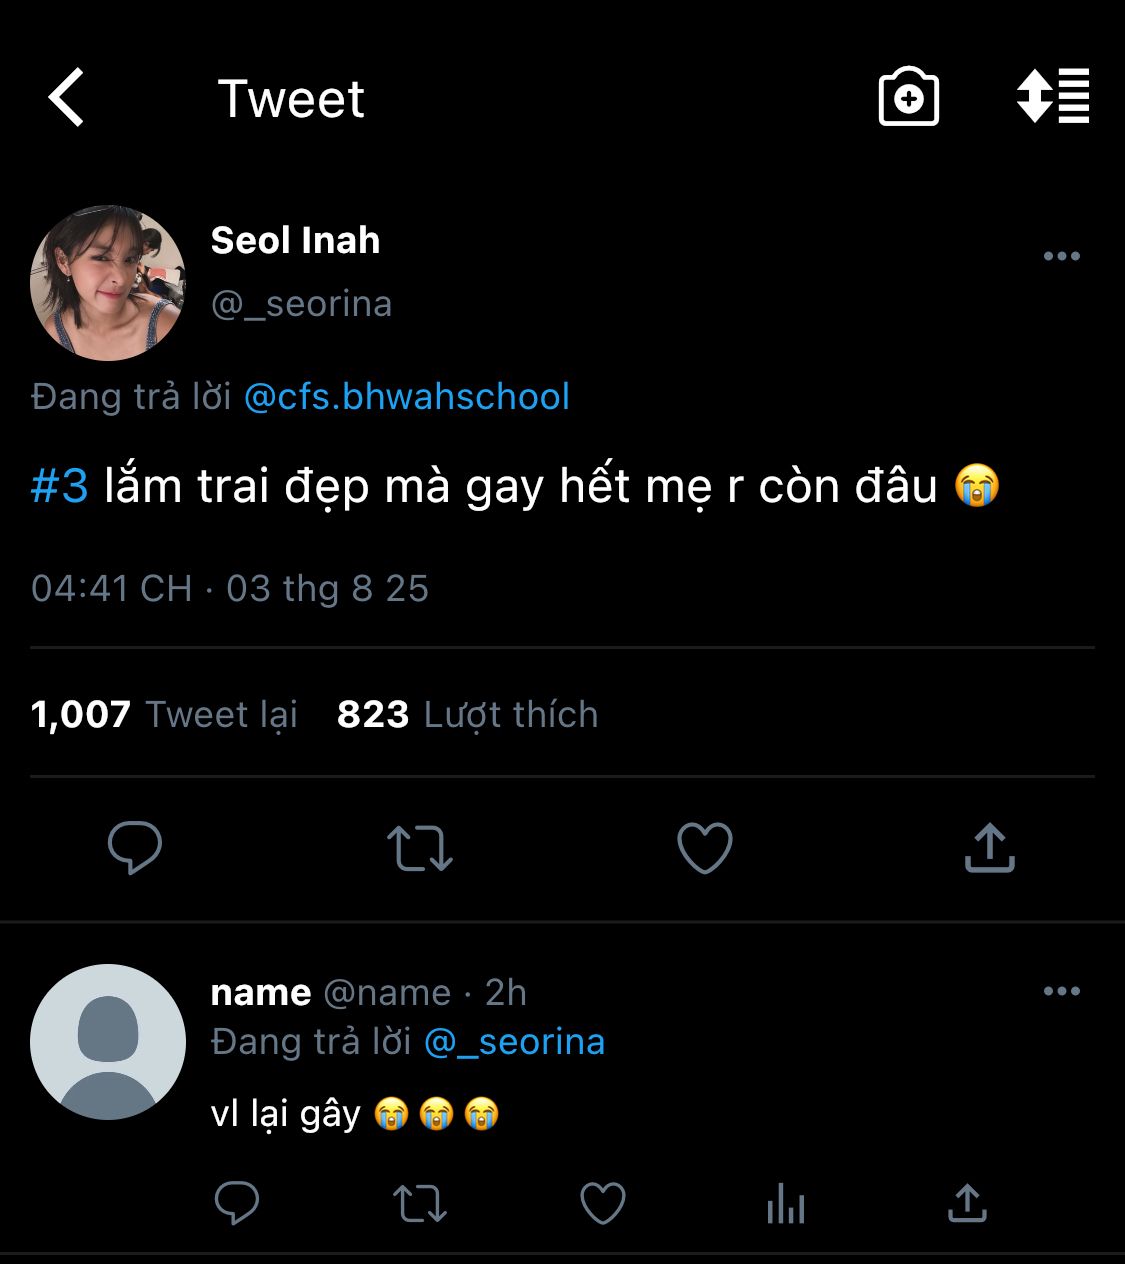The height and width of the screenshot is (1264, 1125).
Task: View the 1,007 Tweet lại list
Action: (x=165, y=714)
